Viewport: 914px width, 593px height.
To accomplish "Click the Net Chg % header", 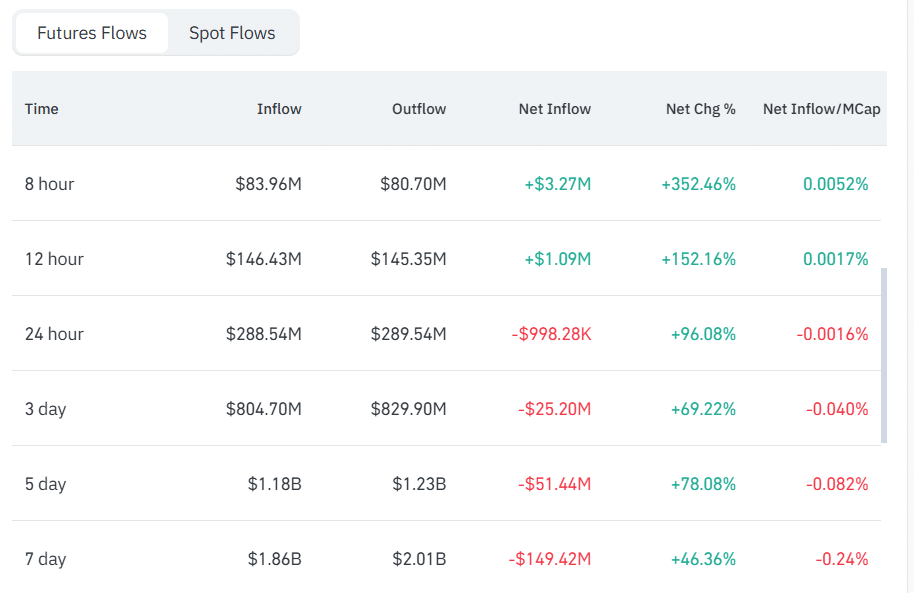I will pyautogui.click(x=701, y=109).
